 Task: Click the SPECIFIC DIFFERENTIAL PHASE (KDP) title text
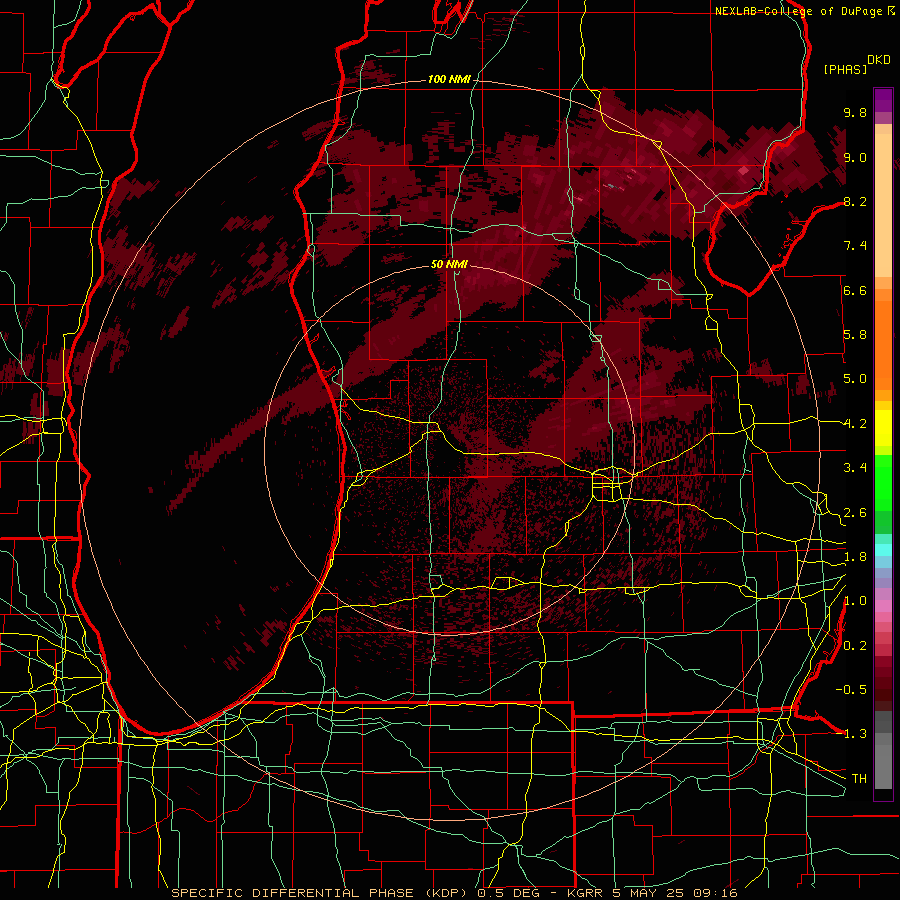coord(321,893)
